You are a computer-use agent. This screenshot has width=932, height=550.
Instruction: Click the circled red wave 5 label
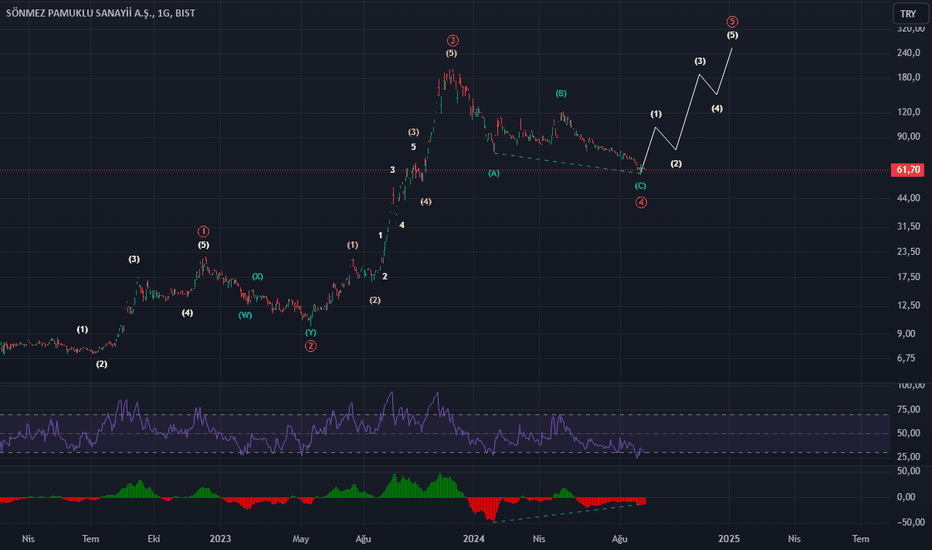[732, 22]
